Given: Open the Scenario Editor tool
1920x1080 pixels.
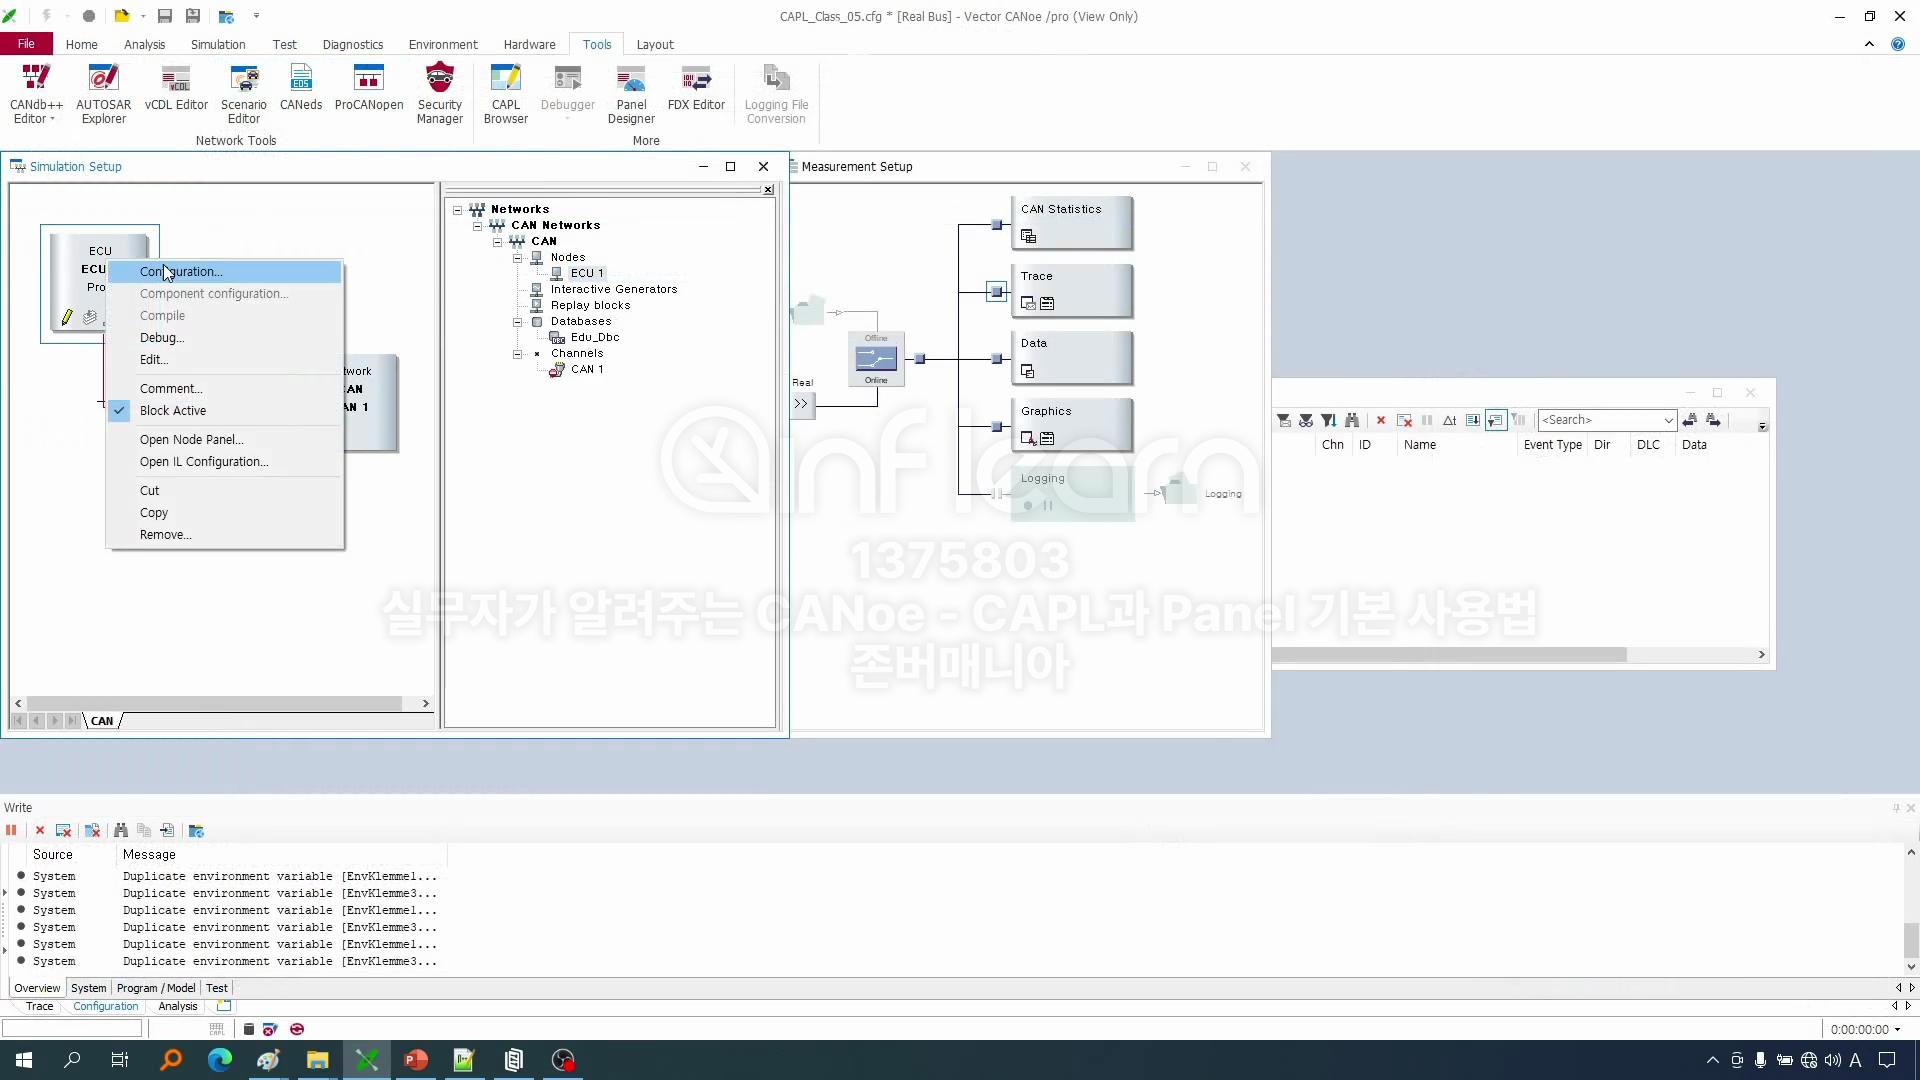Looking at the screenshot, I should click(244, 94).
